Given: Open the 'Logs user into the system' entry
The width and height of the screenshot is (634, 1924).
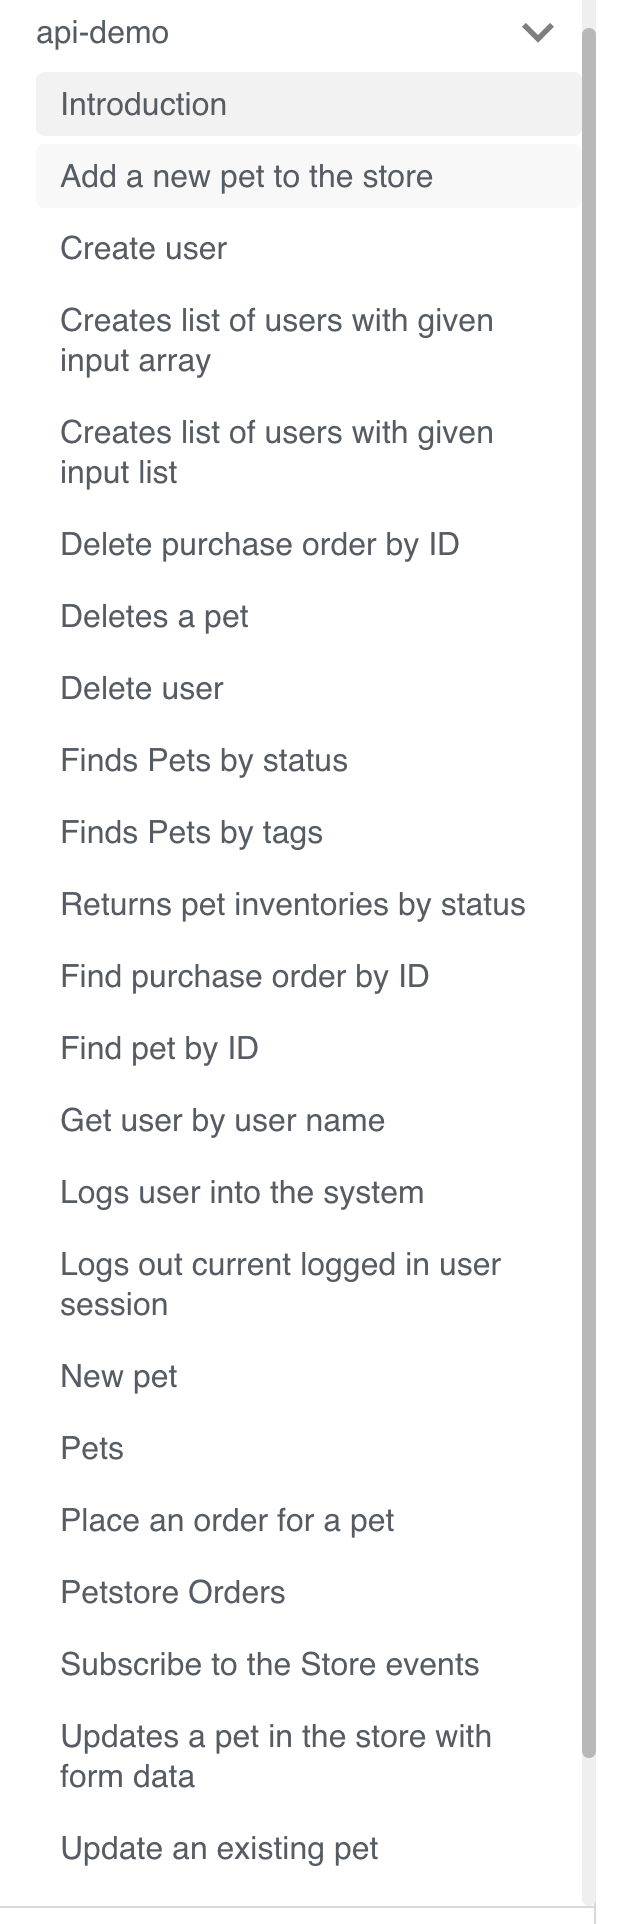Looking at the screenshot, I should click(243, 1192).
